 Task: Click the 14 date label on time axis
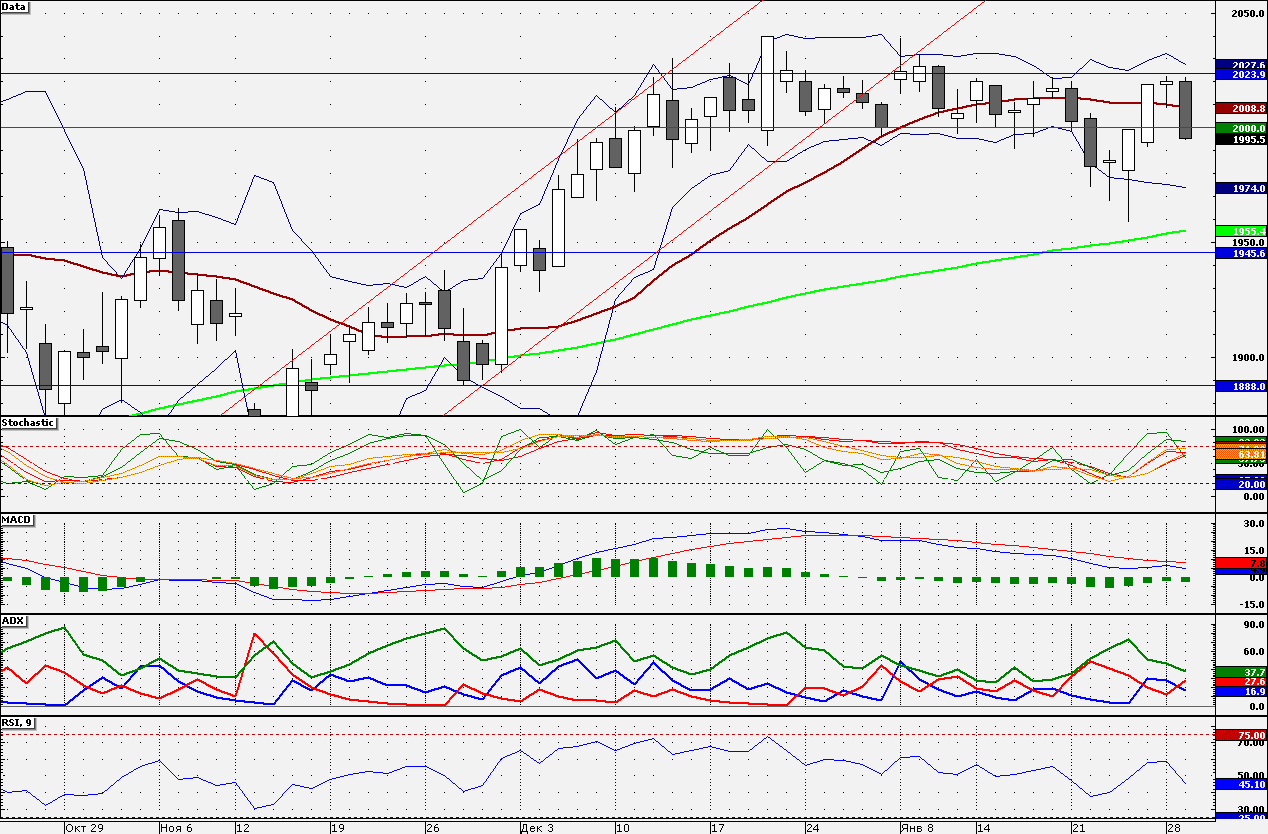click(x=983, y=828)
